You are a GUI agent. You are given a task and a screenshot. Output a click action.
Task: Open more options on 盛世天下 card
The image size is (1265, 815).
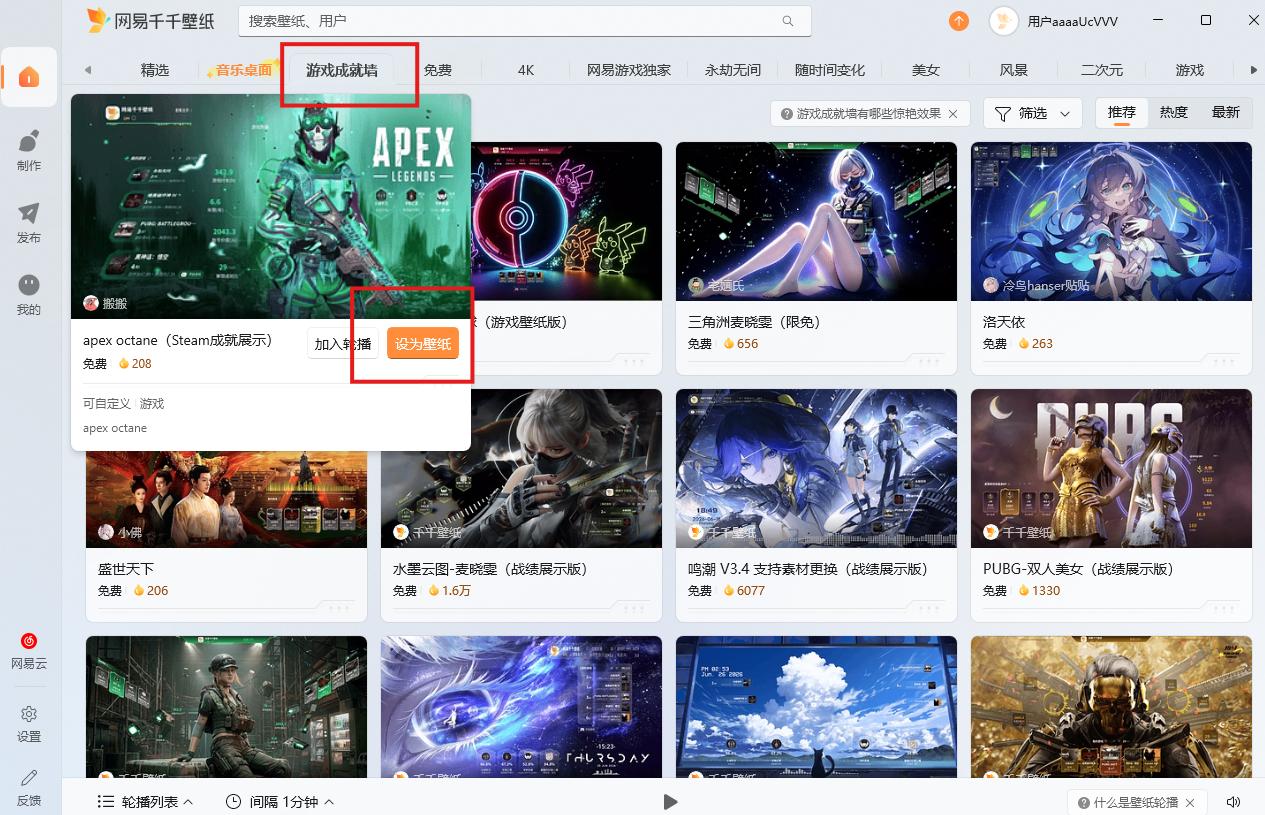(x=339, y=608)
